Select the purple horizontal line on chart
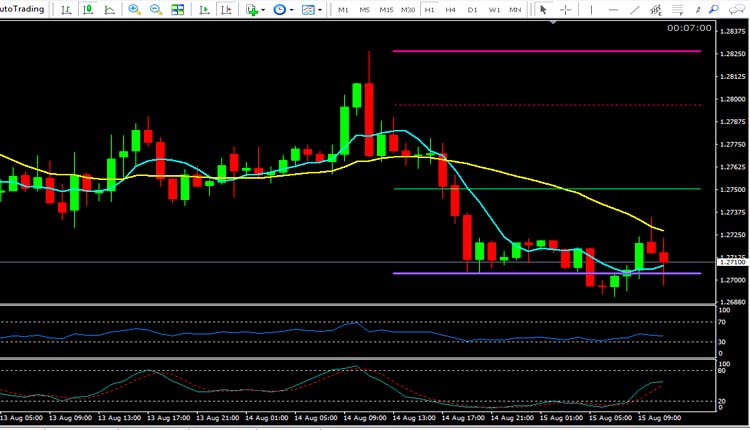The image size is (750, 430). pos(547,274)
